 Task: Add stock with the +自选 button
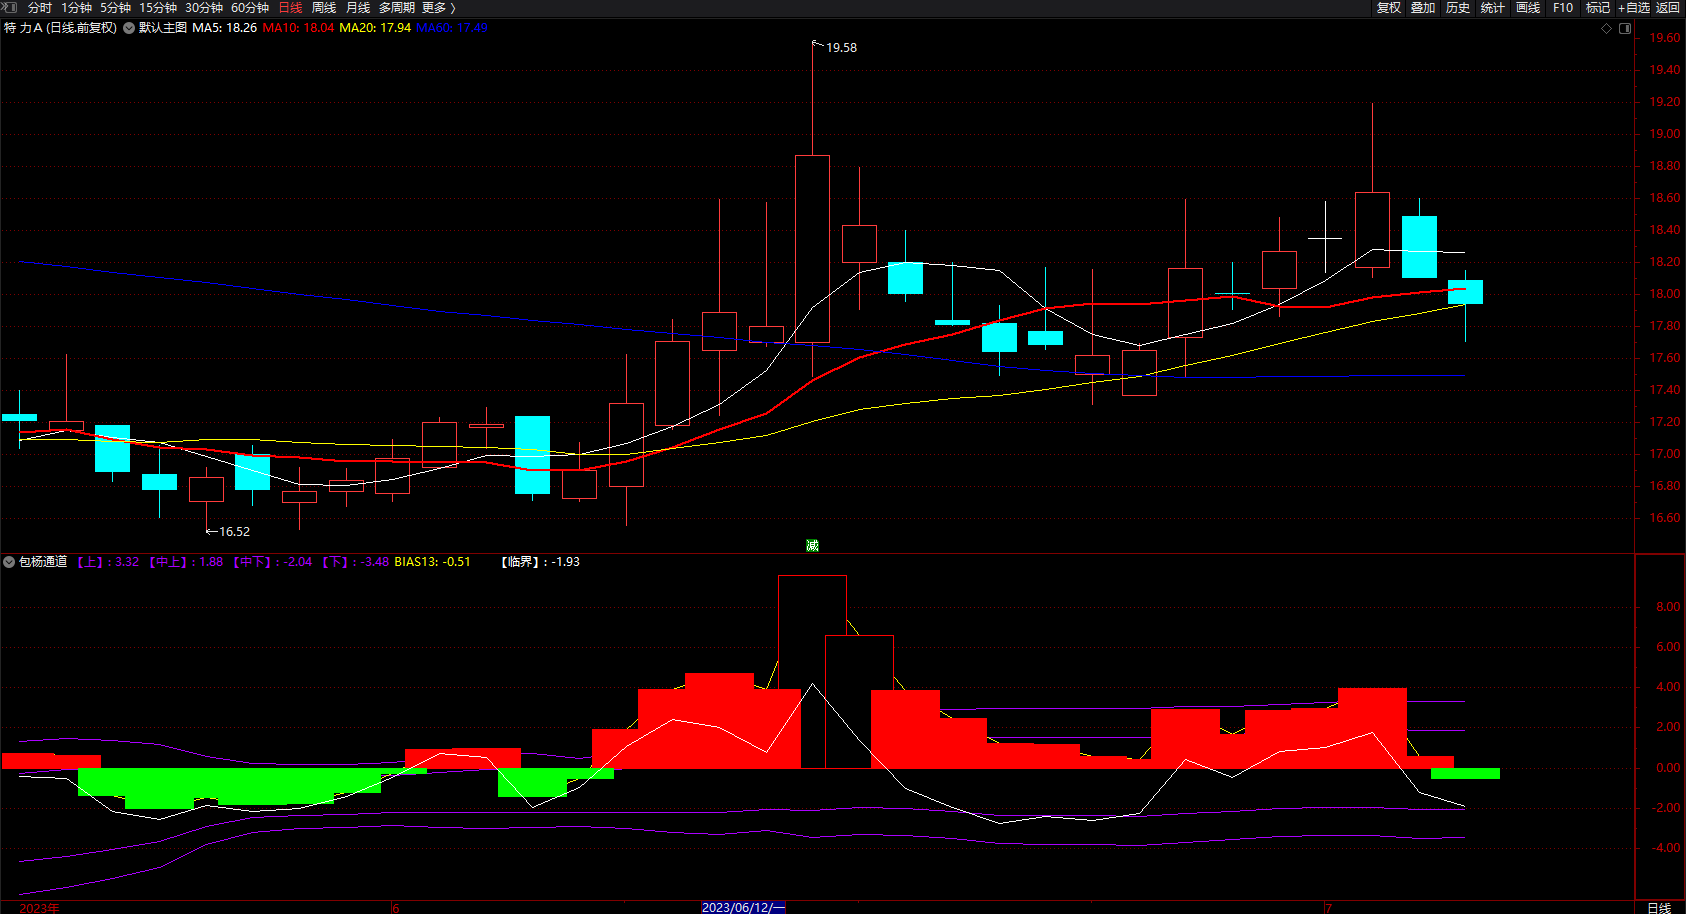click(1634, 8)
